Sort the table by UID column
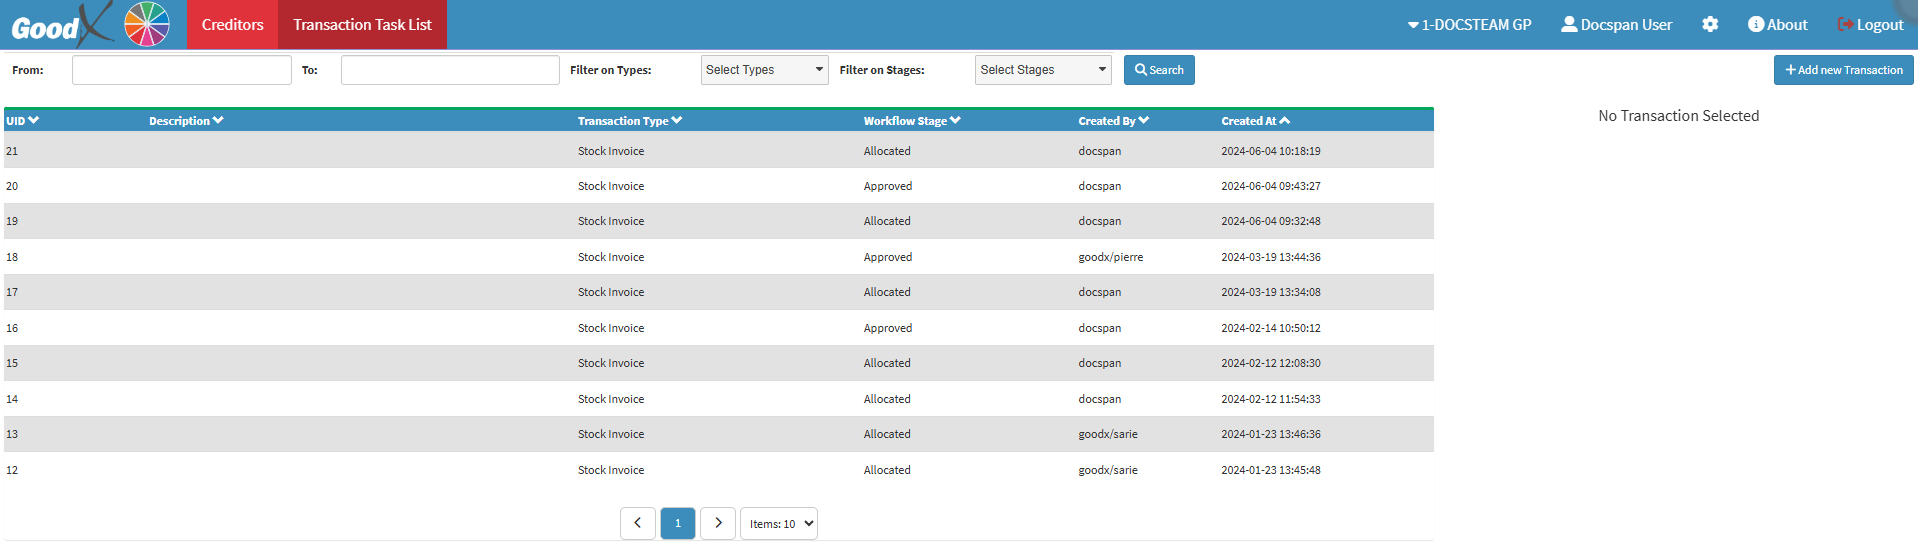Image resolution: width=1918 pixels, height=555 pixels. coord(22,121)
